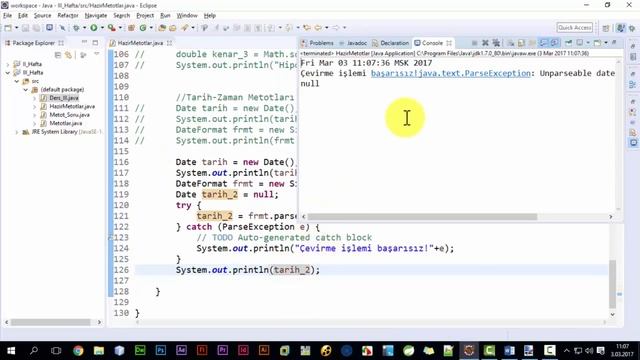Open the File menu
Image resolution: width=640 pixels, height=360 pixels.
click(x=7, y=16)
